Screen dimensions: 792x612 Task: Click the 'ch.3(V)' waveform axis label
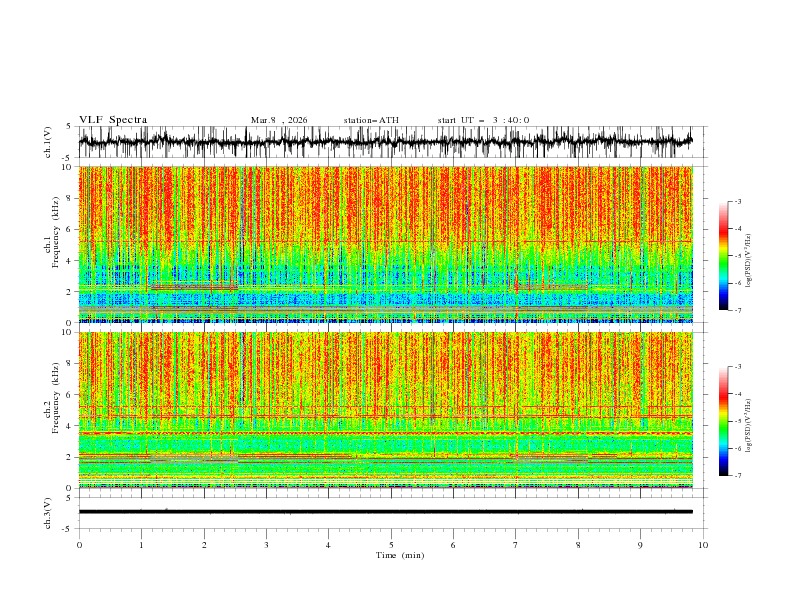(x=48, y=513)
